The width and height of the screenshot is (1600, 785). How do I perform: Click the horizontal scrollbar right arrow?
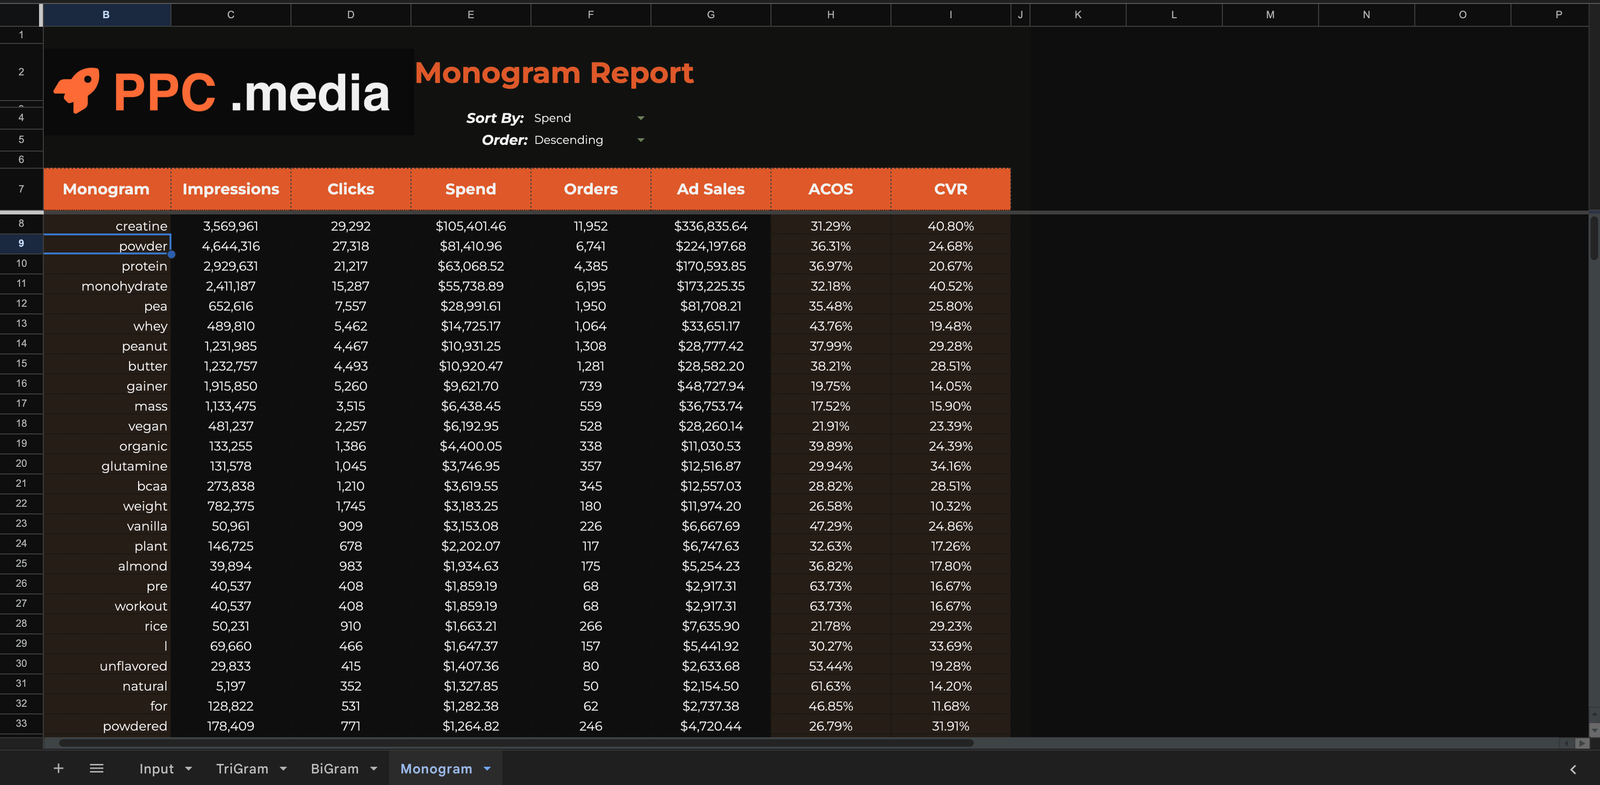point(1582,743)
